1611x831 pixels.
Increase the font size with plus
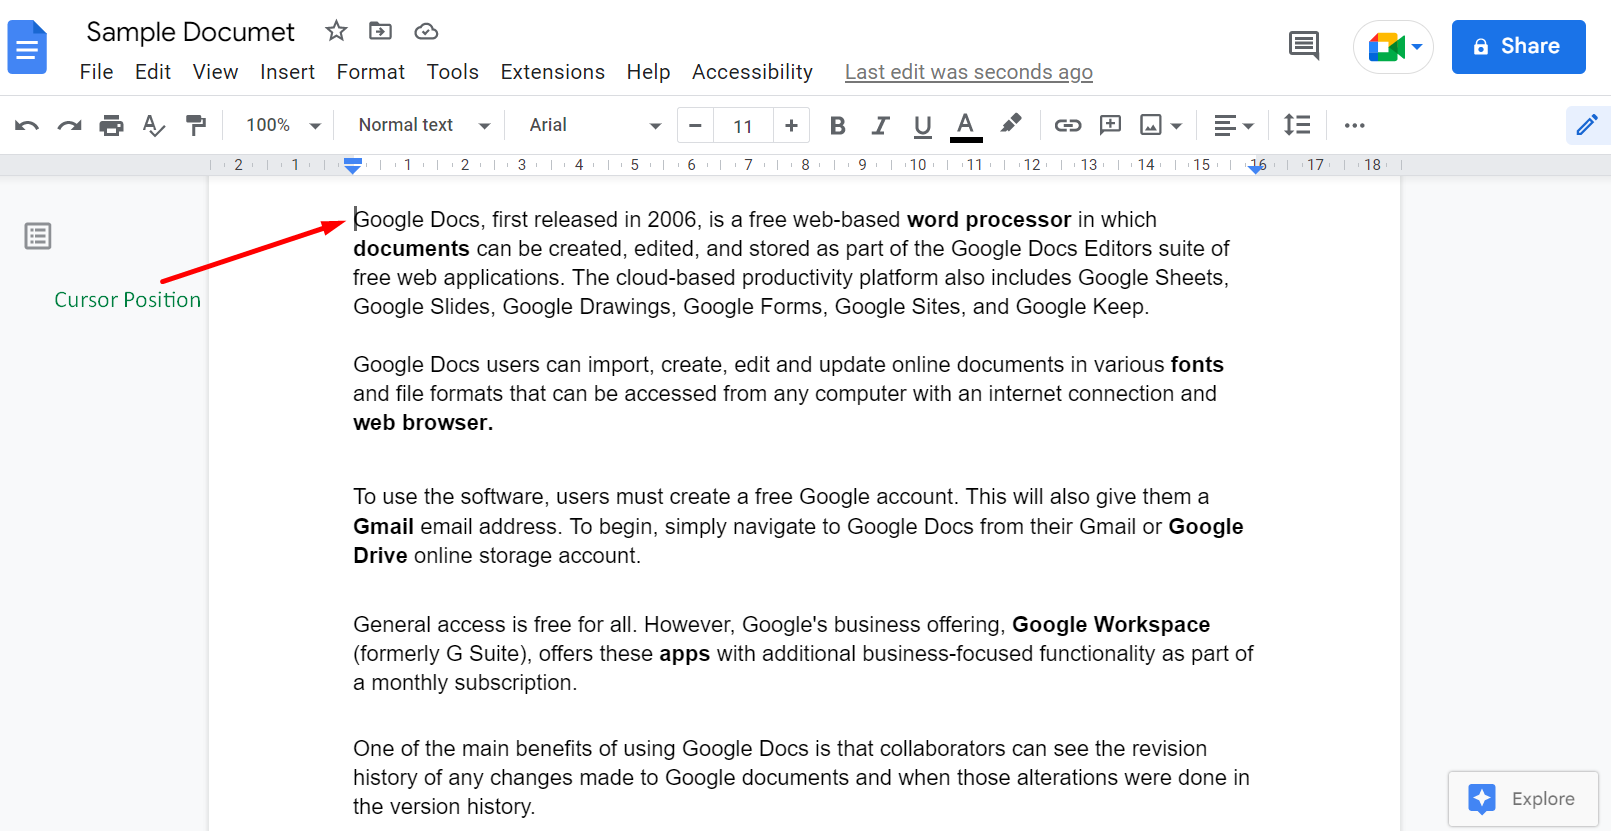point(791,125)
